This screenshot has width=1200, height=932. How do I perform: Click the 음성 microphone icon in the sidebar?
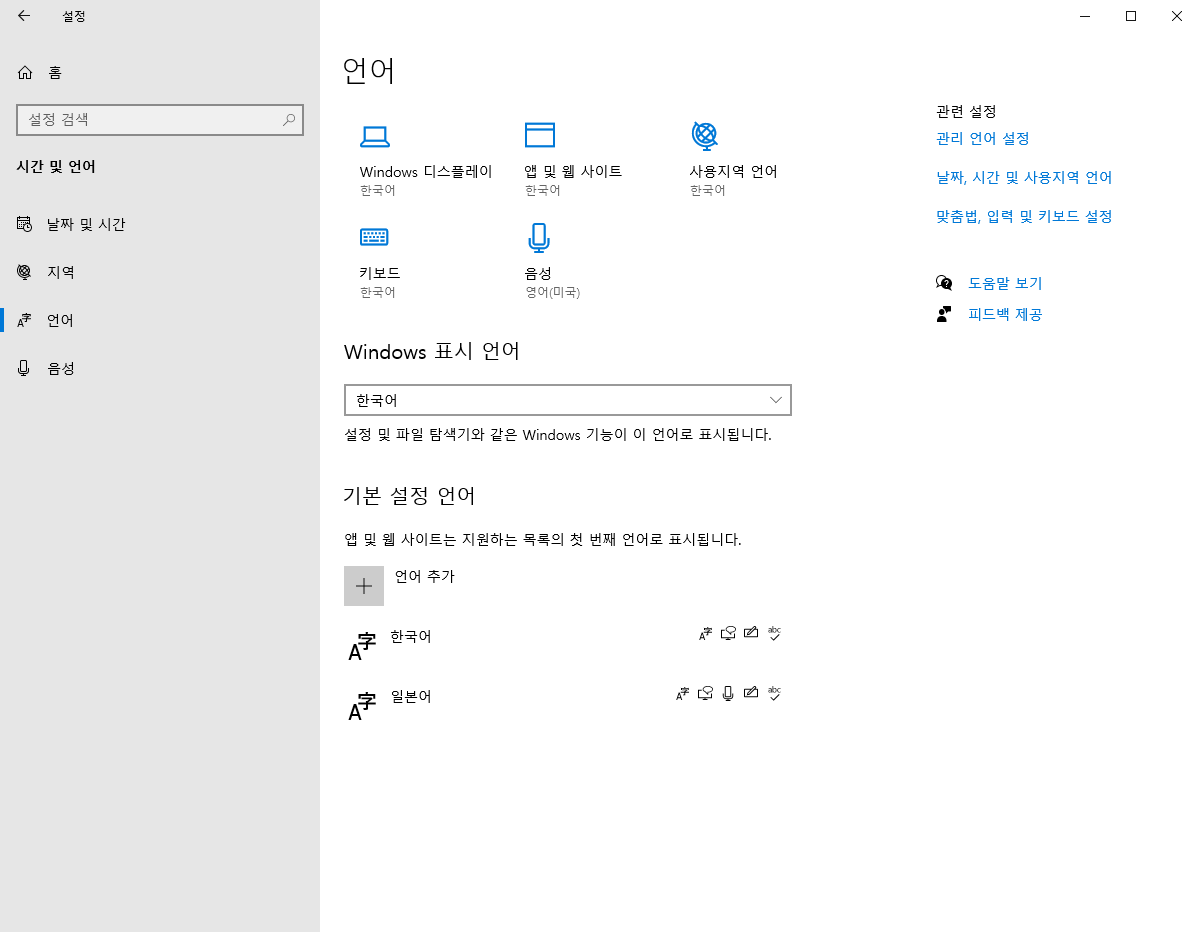(25, 368)
